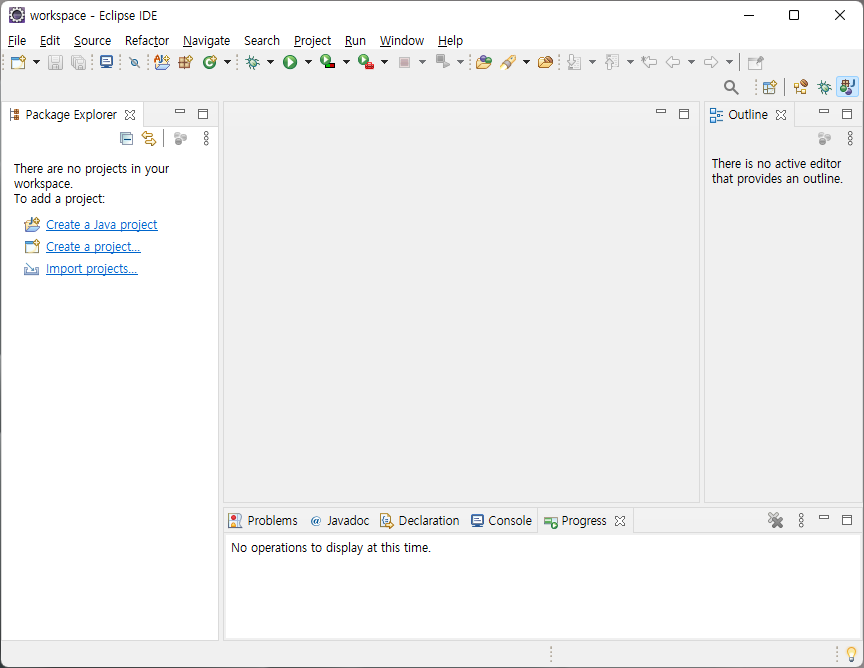Viewport: 864px width, 668px height.
Task: Expand the dropdown beside the pen icon
Action: point(526,62)
